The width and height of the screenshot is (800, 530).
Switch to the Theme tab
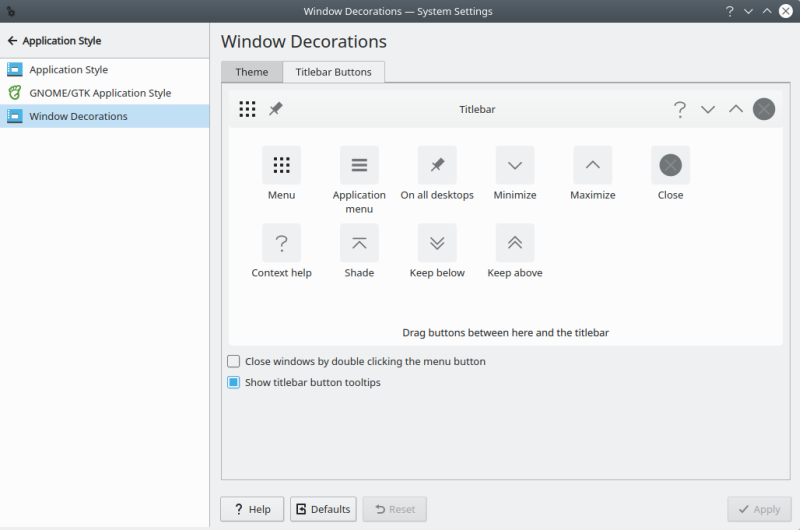[x=252, y=72]
